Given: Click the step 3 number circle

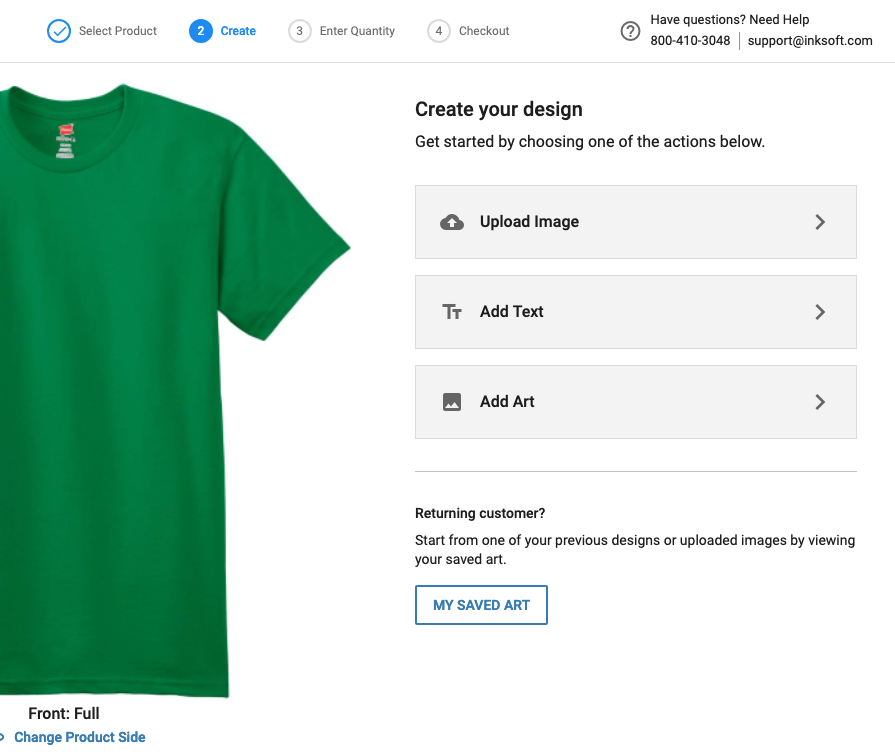Looking at the screenshot, I should [299, 31].
